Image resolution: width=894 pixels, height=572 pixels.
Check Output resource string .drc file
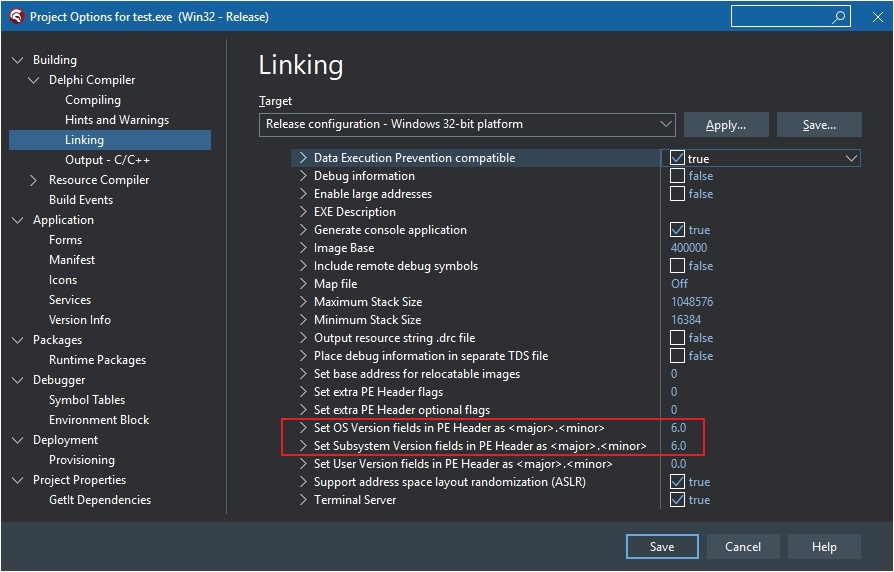coord(677,338)
